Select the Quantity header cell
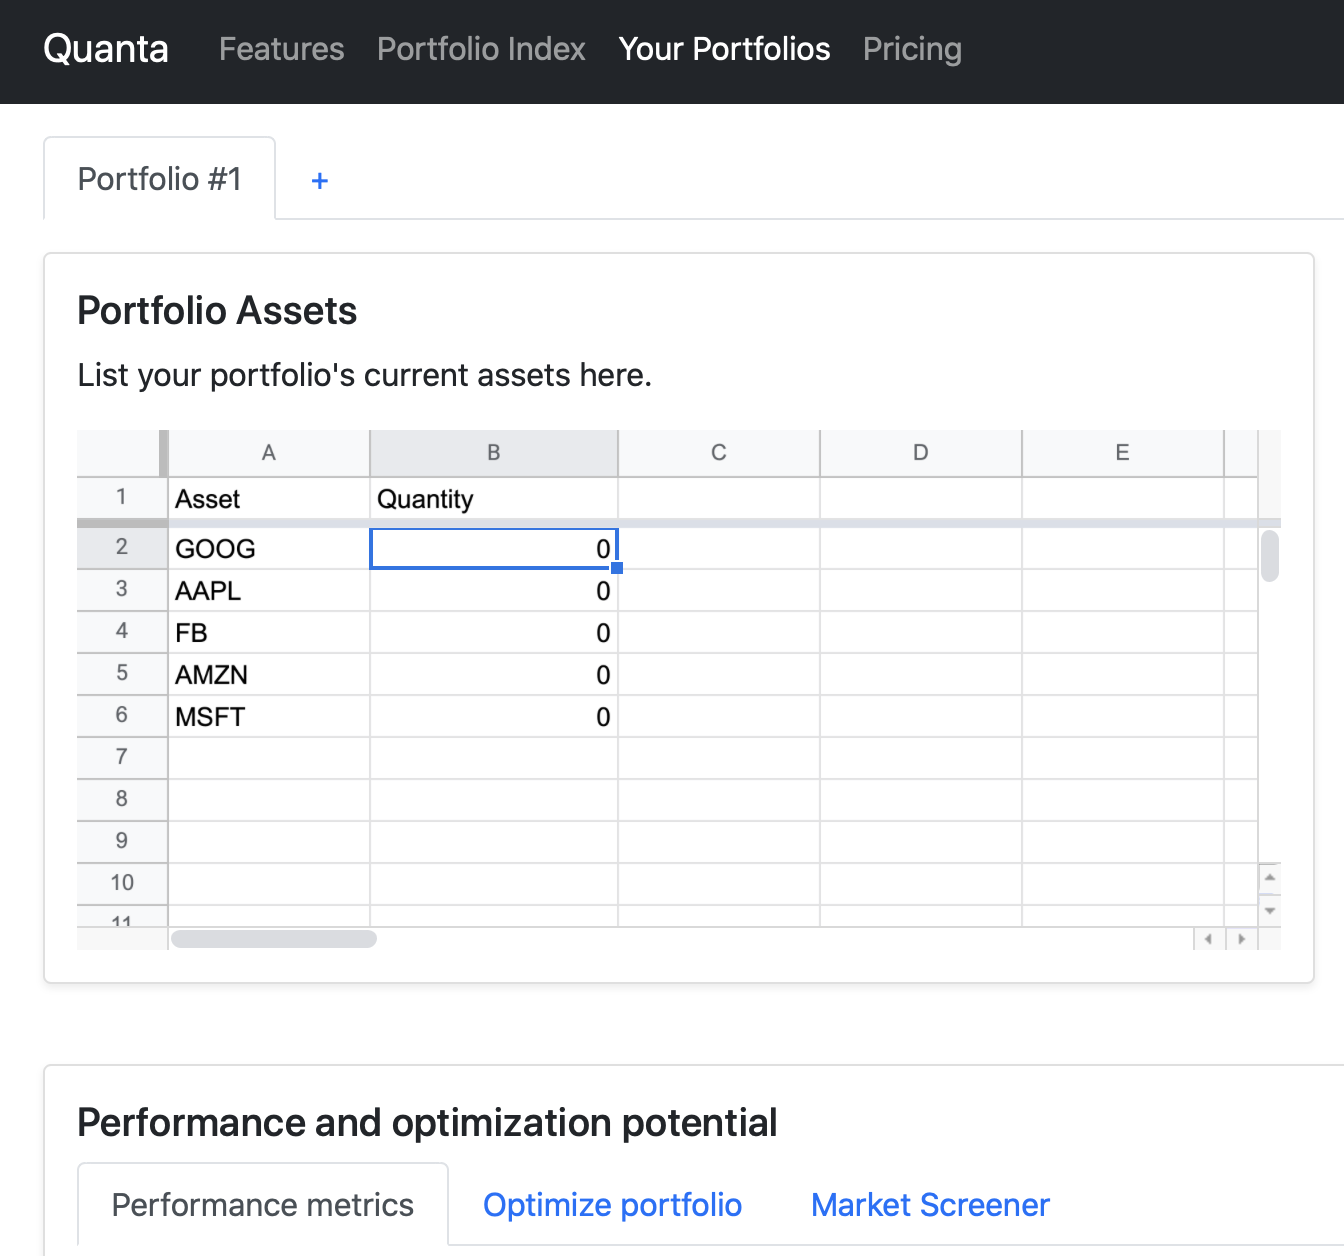The image size is (1344, 1256). click(x=493, y=499)
